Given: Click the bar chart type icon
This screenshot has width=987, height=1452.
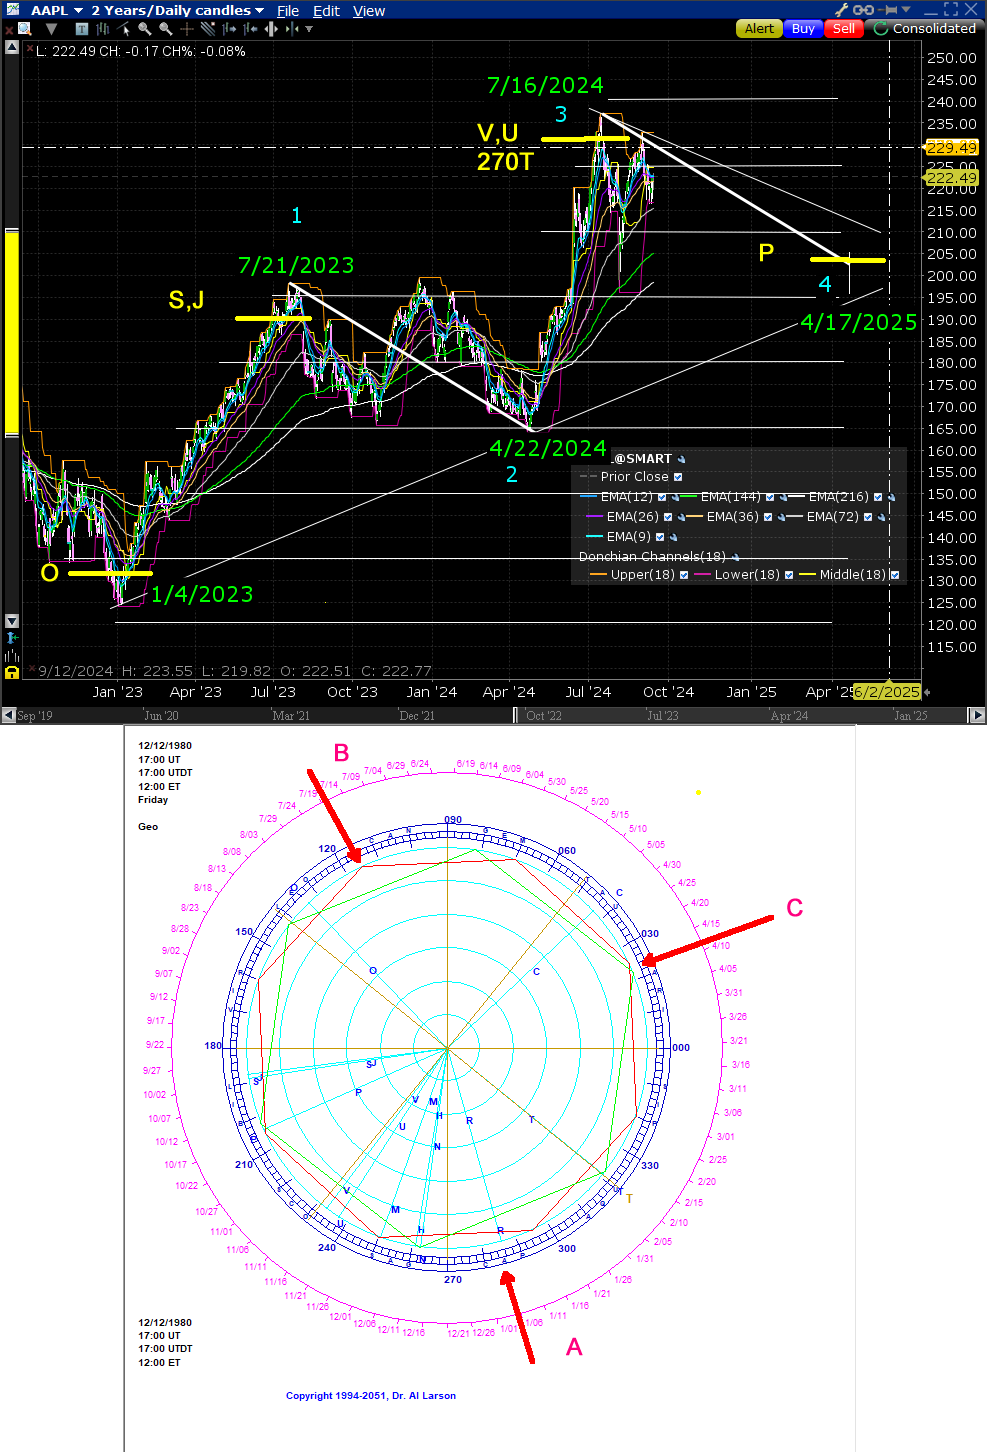Looking at the screenshot, I should tap(103, 29).
